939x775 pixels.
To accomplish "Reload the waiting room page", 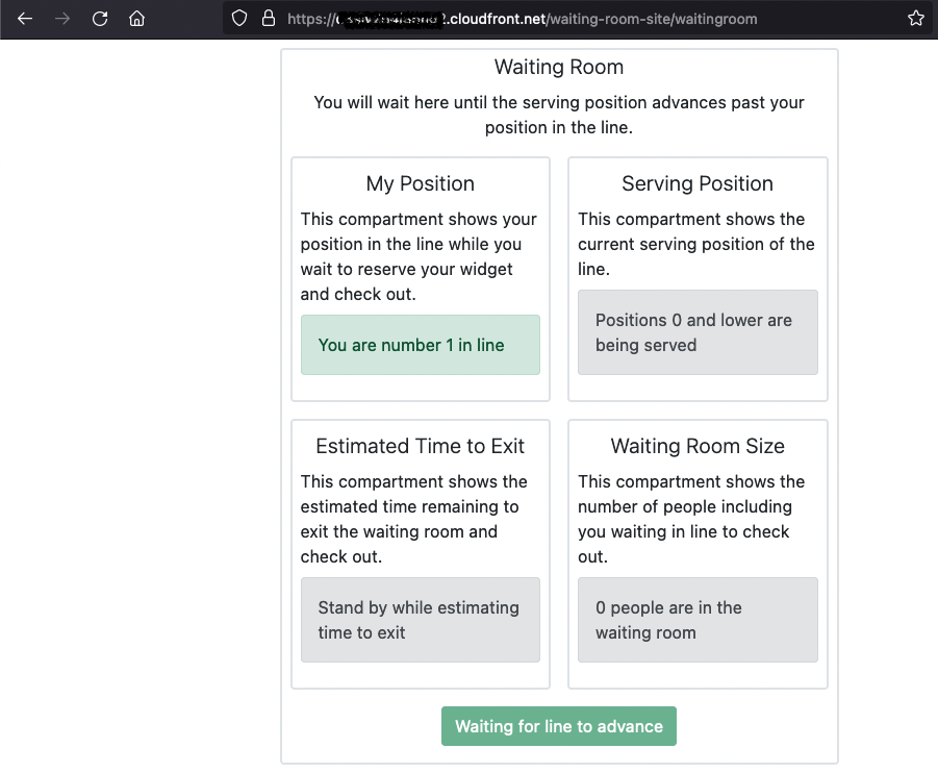I will coord(100,19).
